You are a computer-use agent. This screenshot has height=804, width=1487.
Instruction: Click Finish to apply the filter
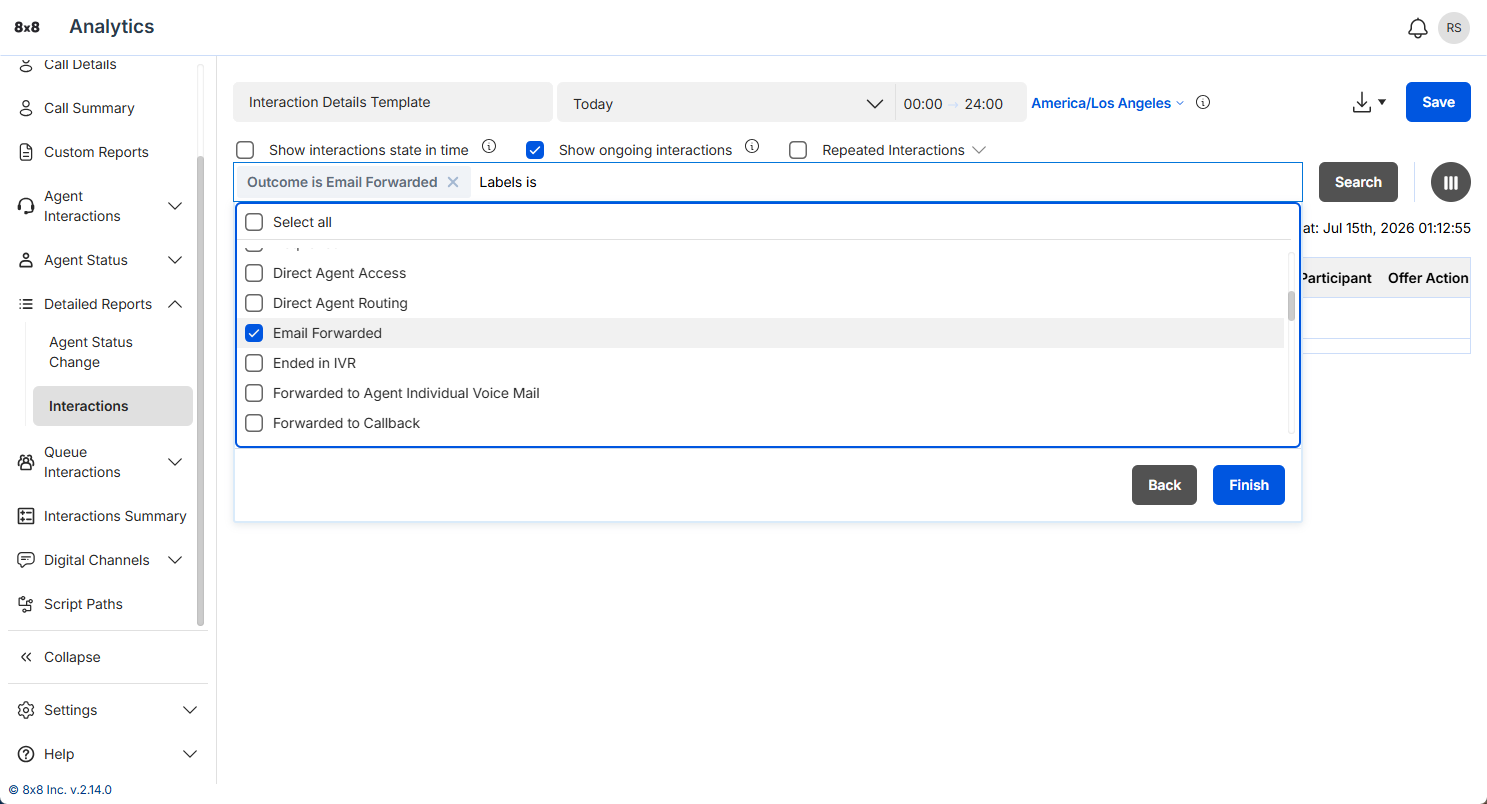[1249, 485]
